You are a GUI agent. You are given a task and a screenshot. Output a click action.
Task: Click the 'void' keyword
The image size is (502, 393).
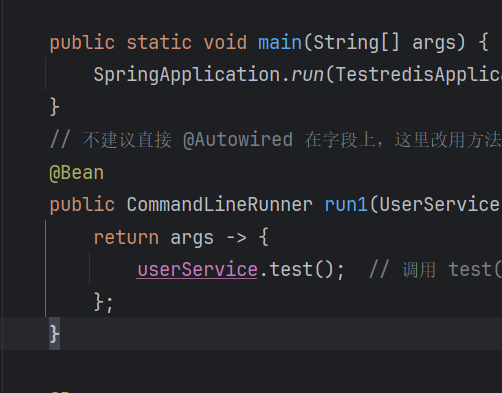point(225,43)
